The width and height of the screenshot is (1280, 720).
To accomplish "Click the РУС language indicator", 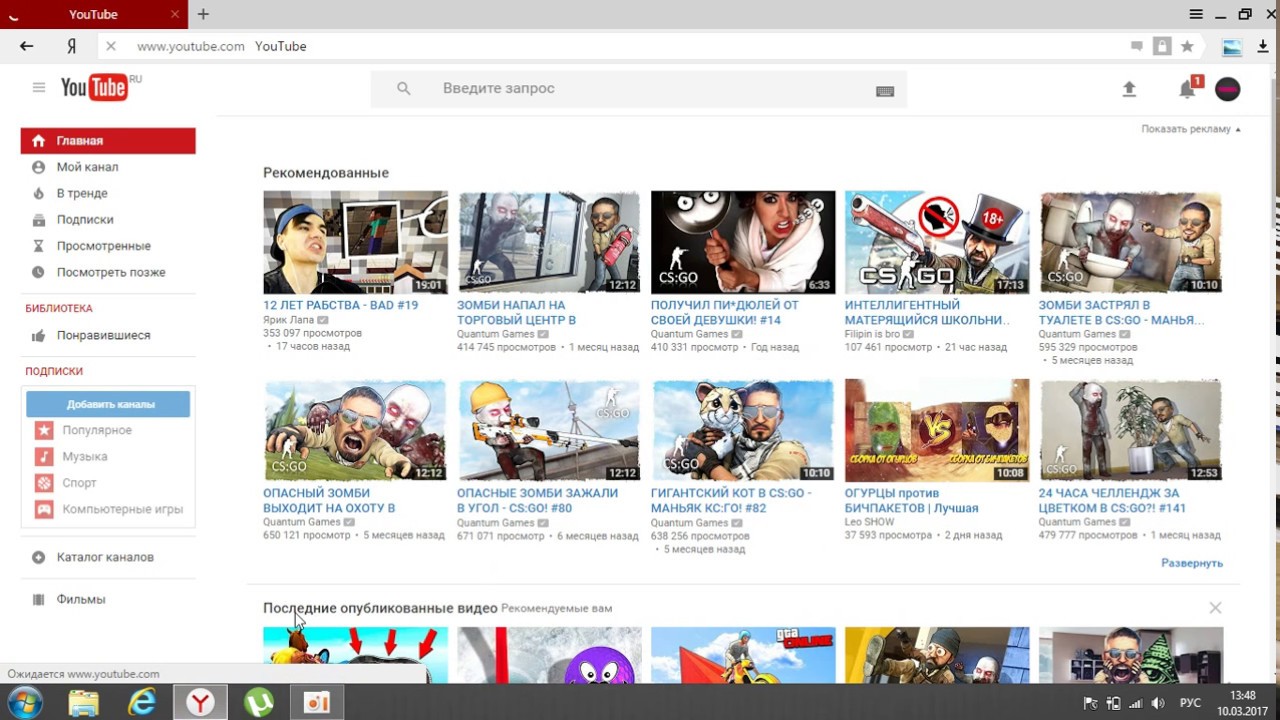I will point(1190,703).
